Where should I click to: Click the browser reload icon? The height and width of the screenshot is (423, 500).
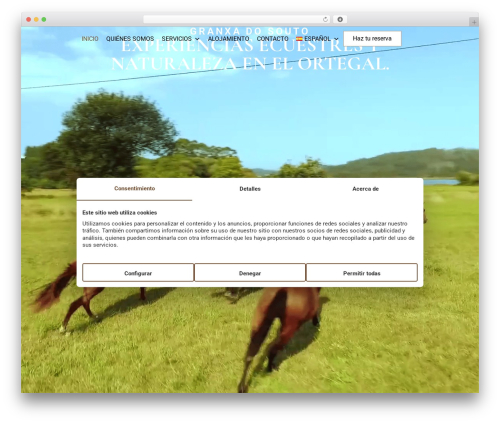click(325, 20)
